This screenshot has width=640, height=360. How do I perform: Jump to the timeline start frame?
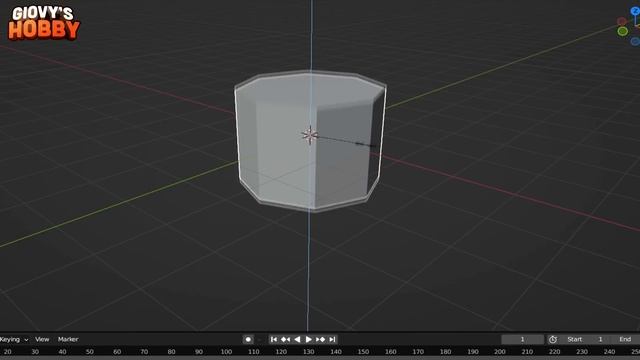(x=274, y=339)
